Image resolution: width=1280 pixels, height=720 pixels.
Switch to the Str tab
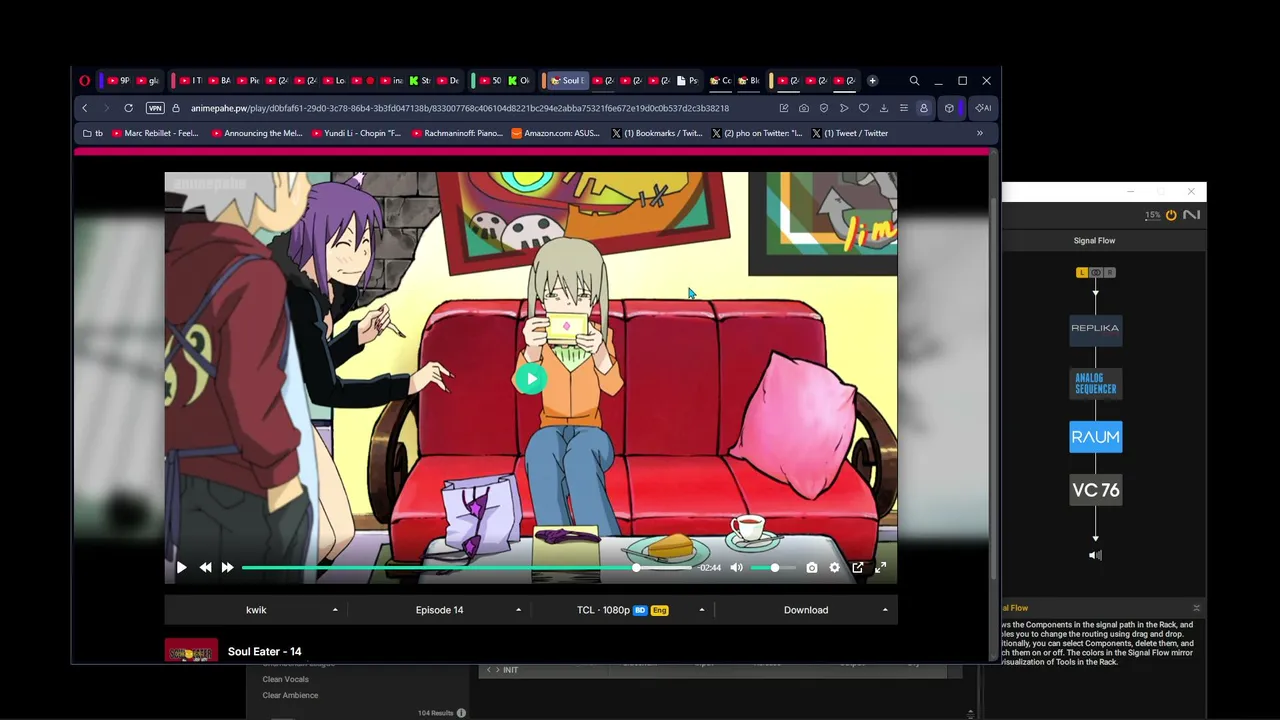point(420,81)
